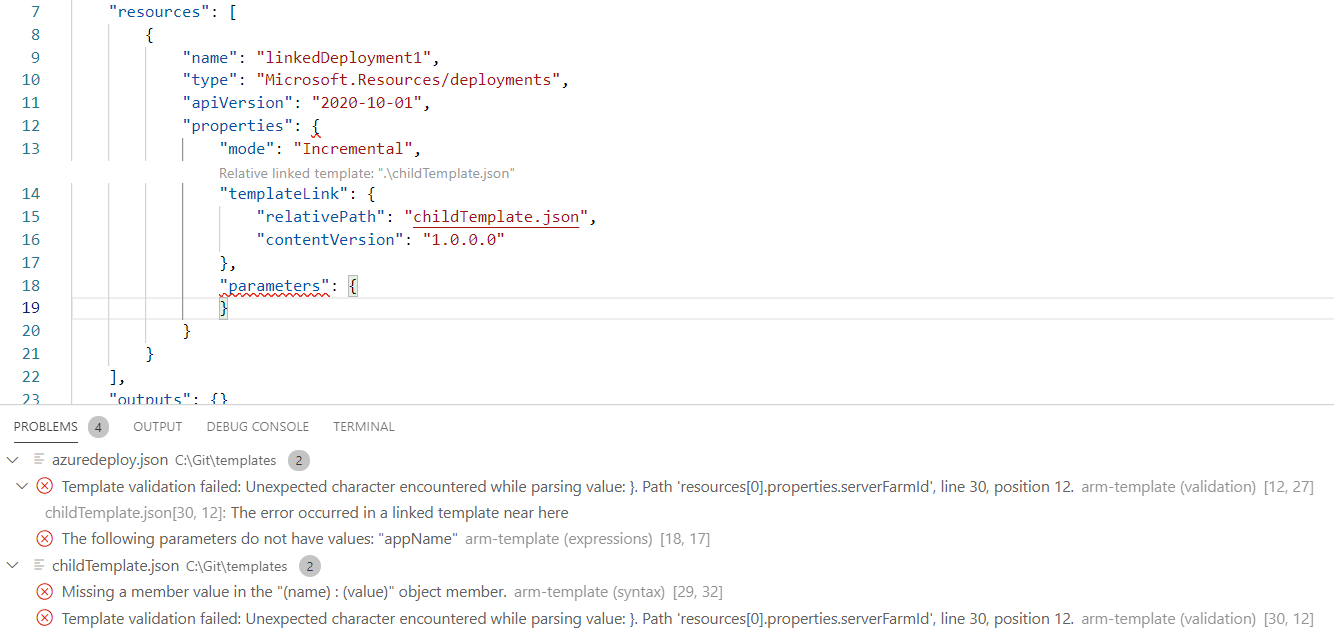Click the file icon next to childTemplate.json
Viewport: 1334px width, 641px height.
(39, 566)
